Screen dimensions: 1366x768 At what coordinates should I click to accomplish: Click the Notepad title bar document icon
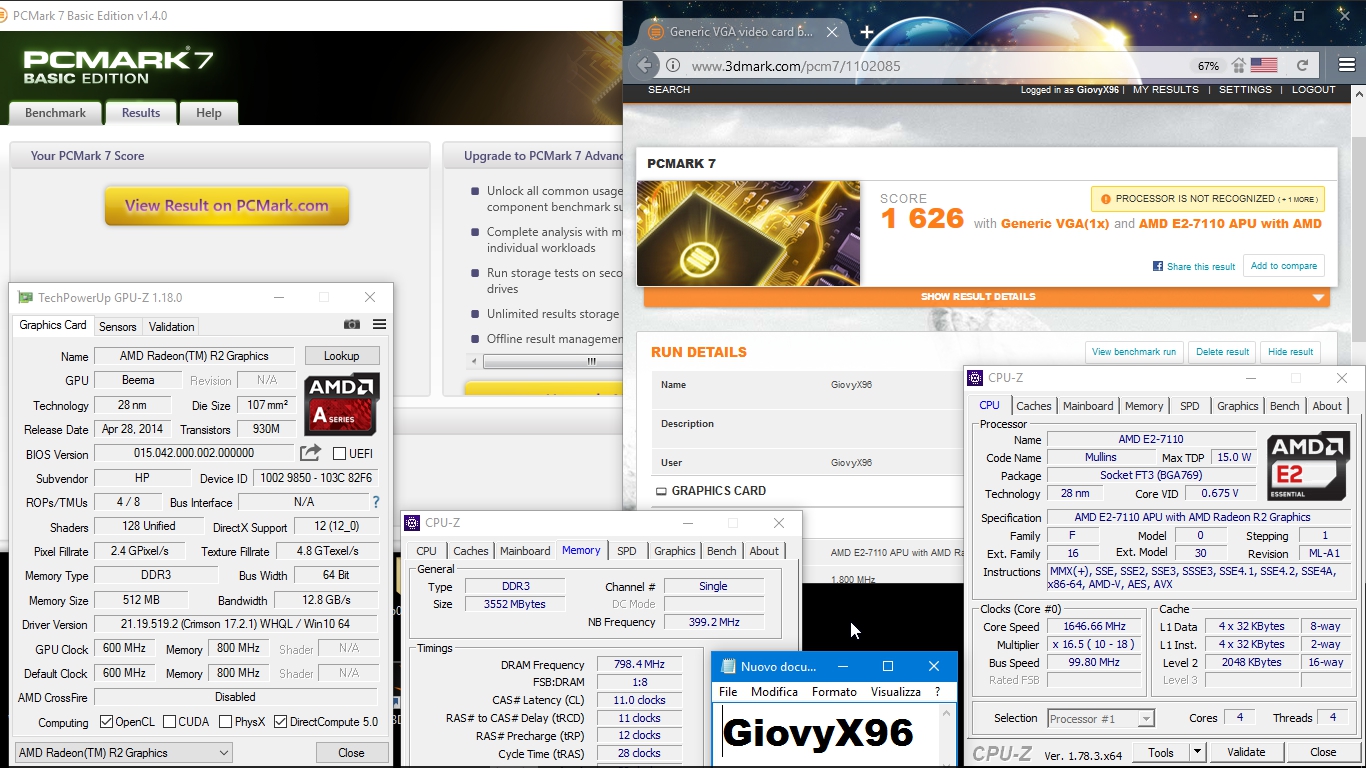pos(727,666)
